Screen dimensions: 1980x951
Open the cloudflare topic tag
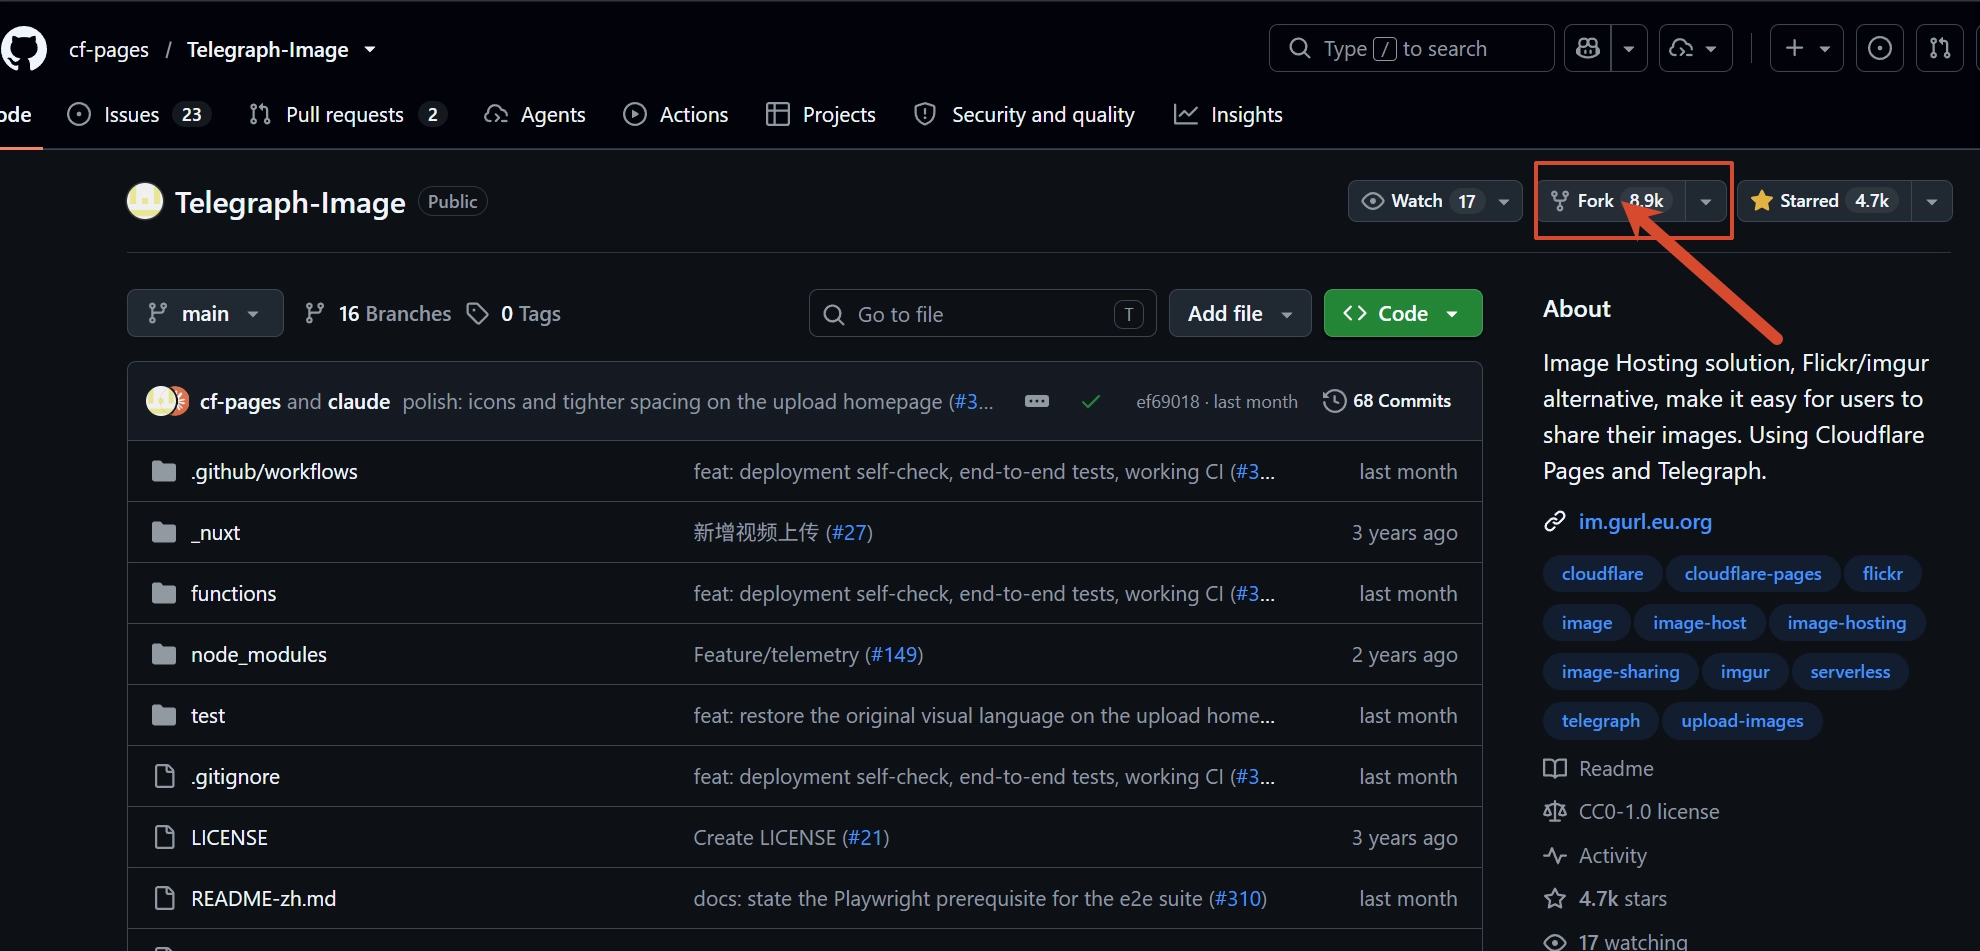1602,573
